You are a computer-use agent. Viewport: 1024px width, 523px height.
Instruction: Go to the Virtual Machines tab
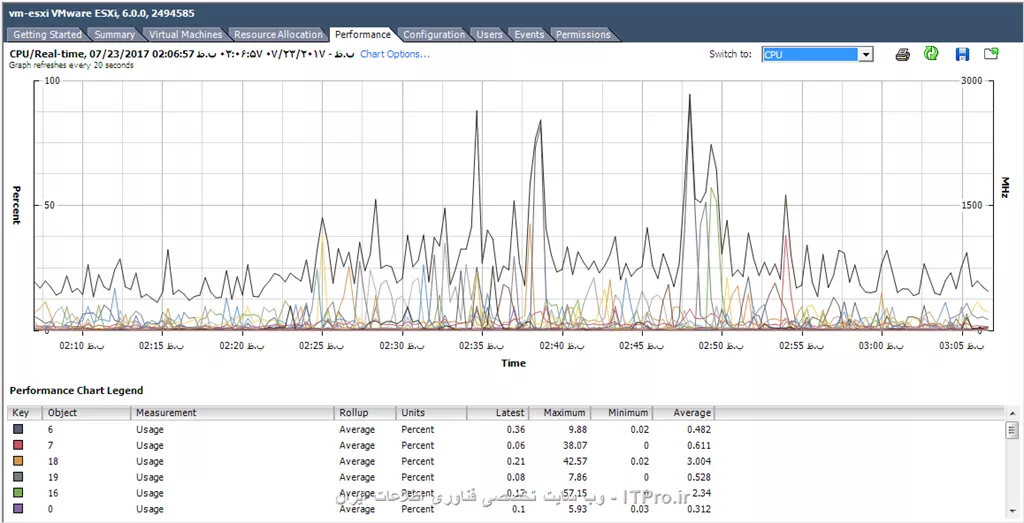coord(185,34)
